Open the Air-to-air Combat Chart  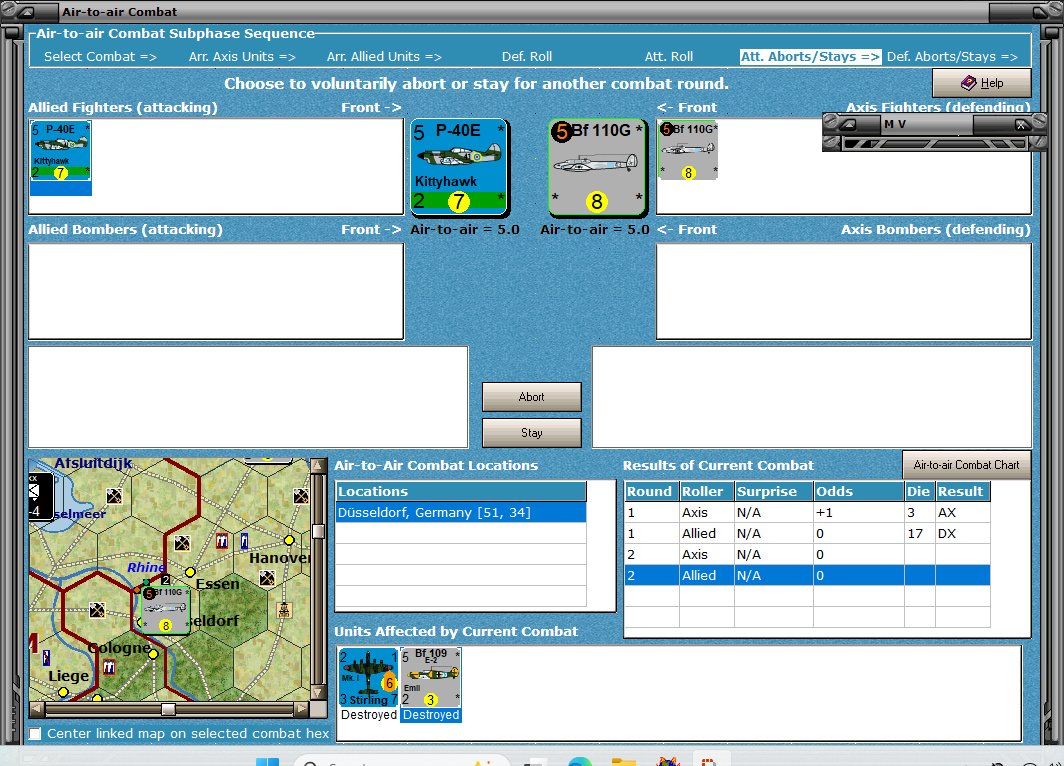coord(966,465)
